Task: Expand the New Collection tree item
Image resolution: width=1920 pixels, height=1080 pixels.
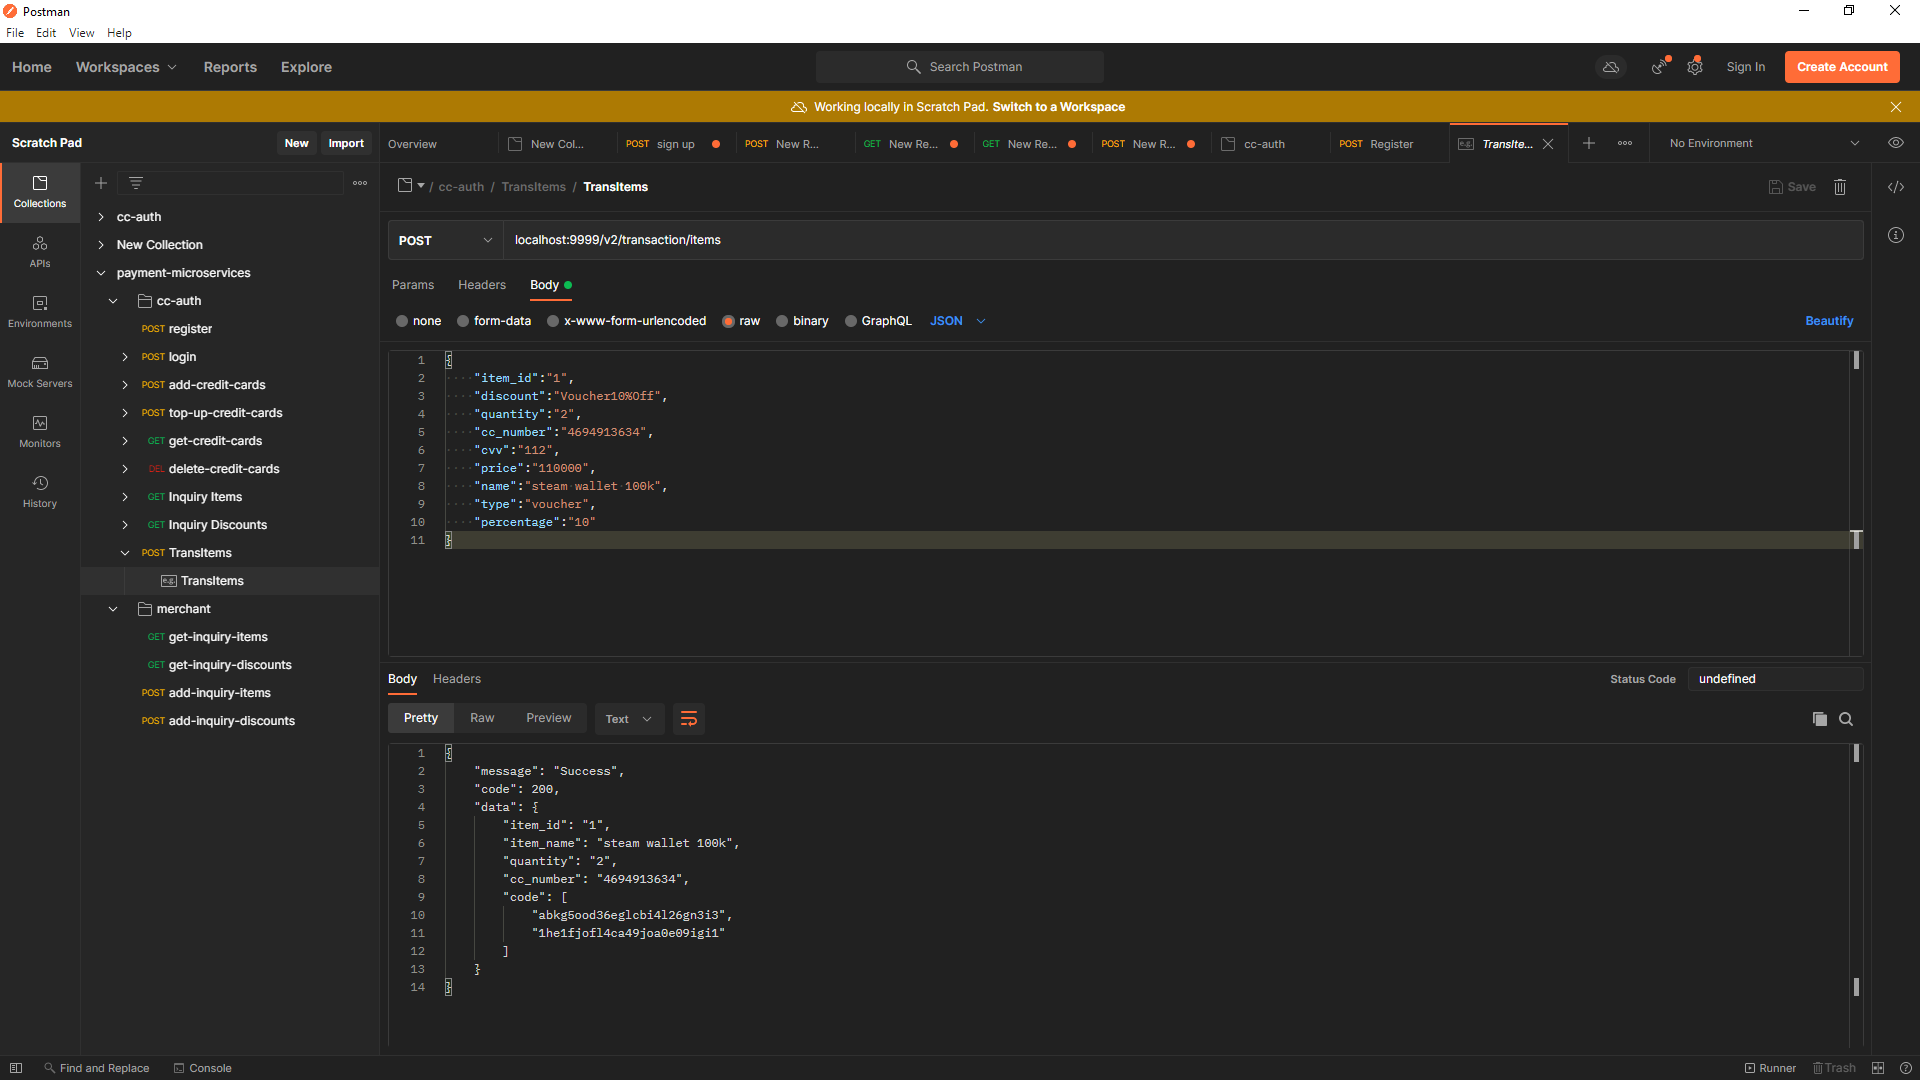Action: pos(101,245)
